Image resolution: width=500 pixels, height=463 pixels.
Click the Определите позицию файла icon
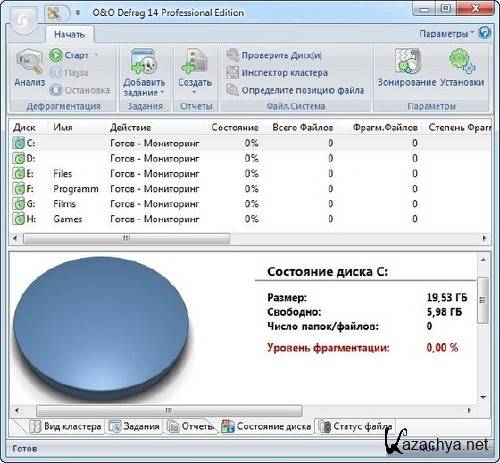[233, 90]
